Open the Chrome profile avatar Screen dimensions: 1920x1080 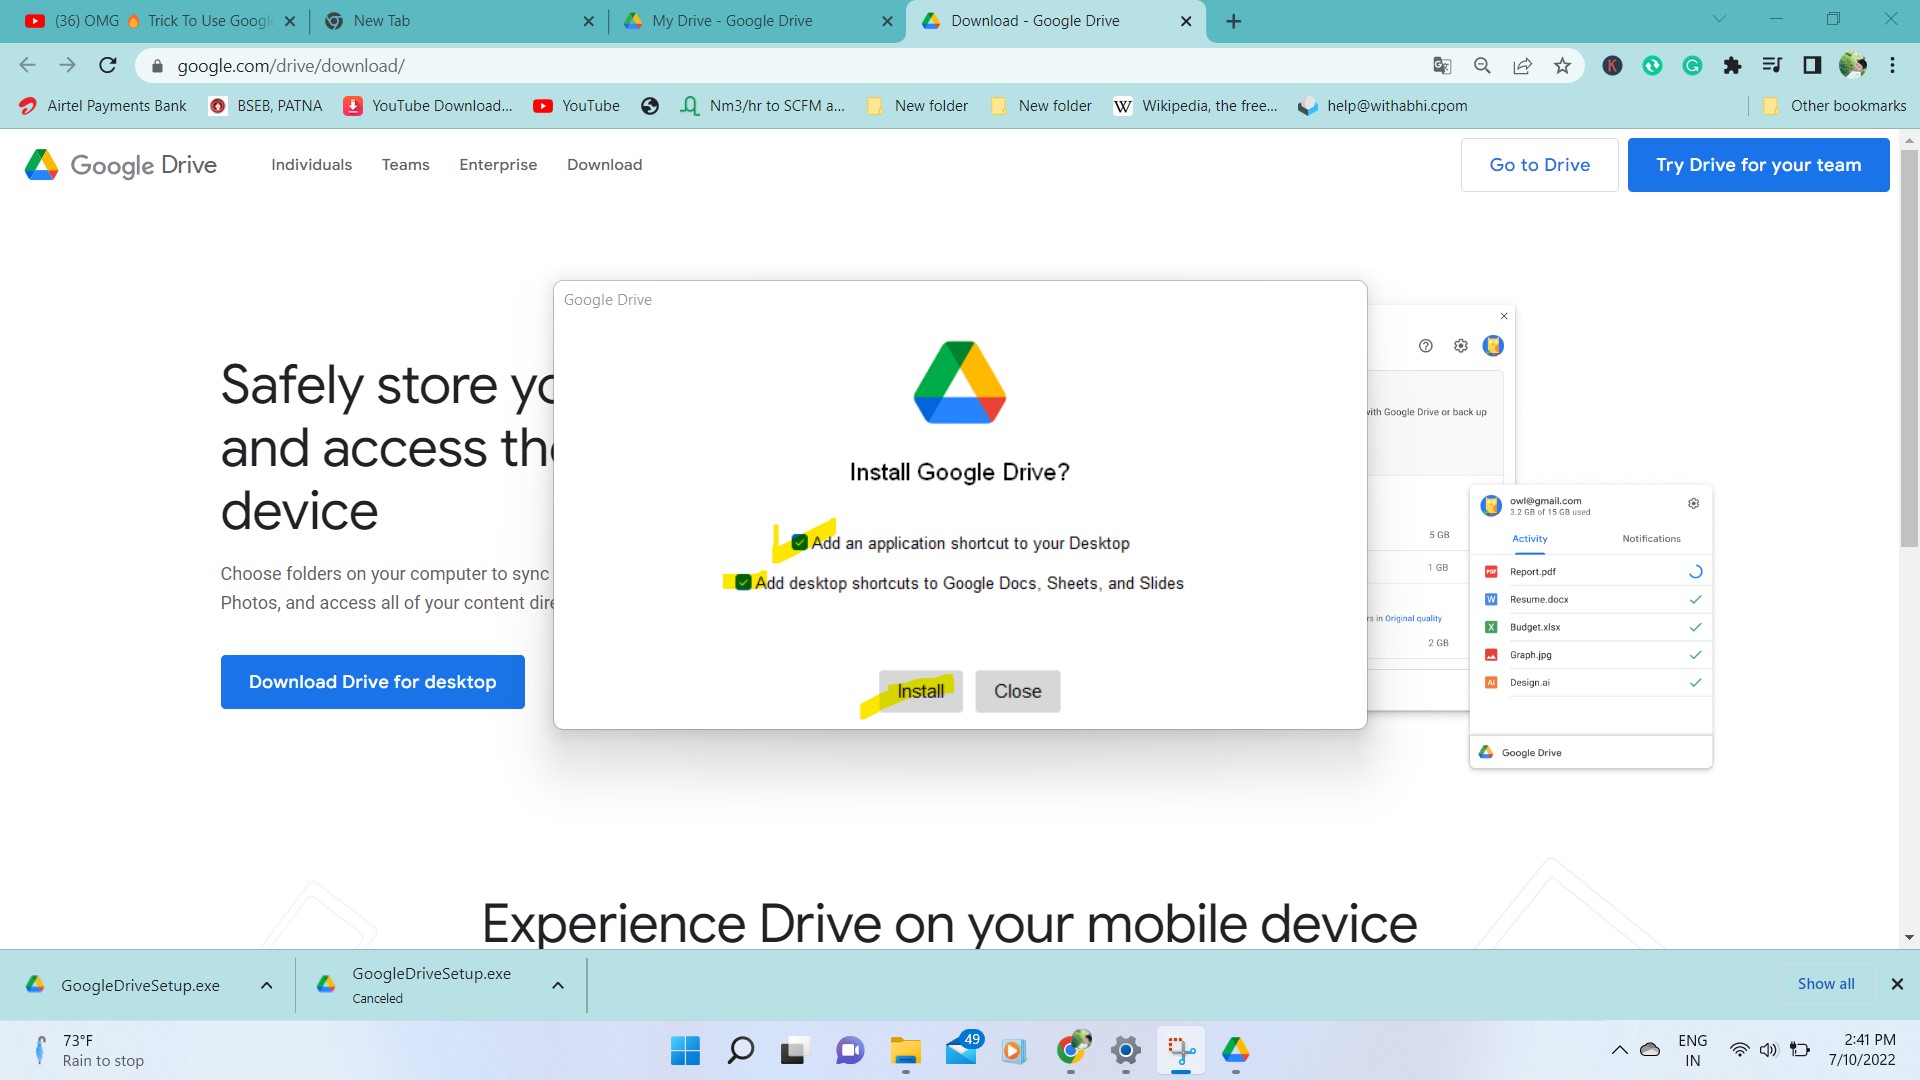1852,66
